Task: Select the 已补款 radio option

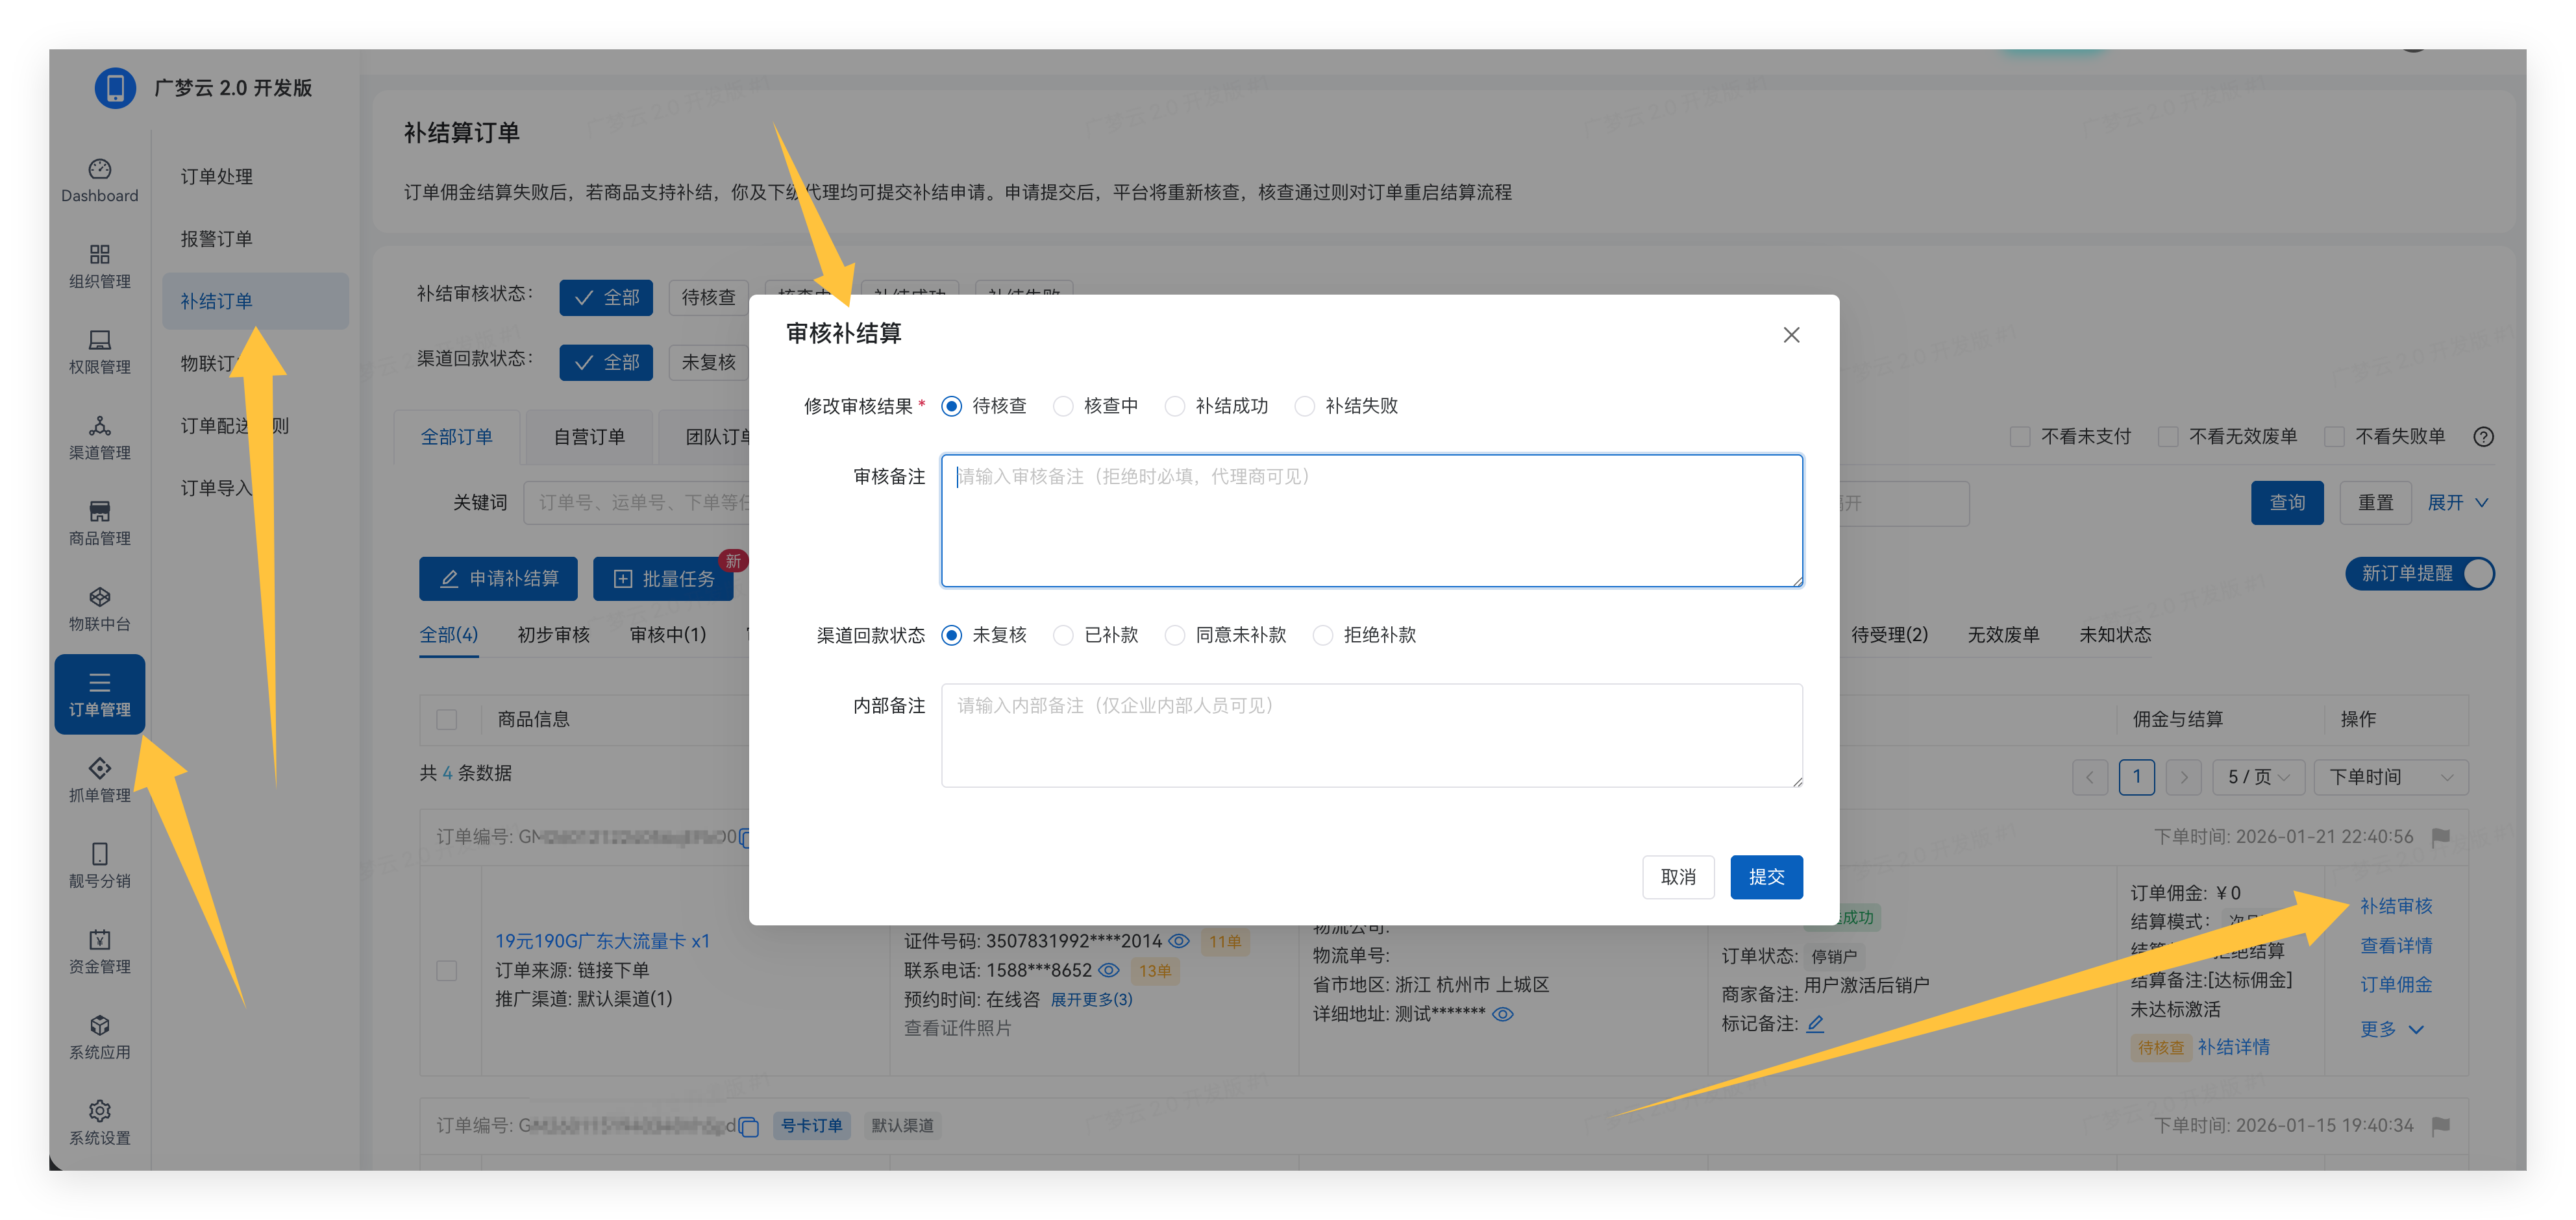Action: tap(1064, 636)
